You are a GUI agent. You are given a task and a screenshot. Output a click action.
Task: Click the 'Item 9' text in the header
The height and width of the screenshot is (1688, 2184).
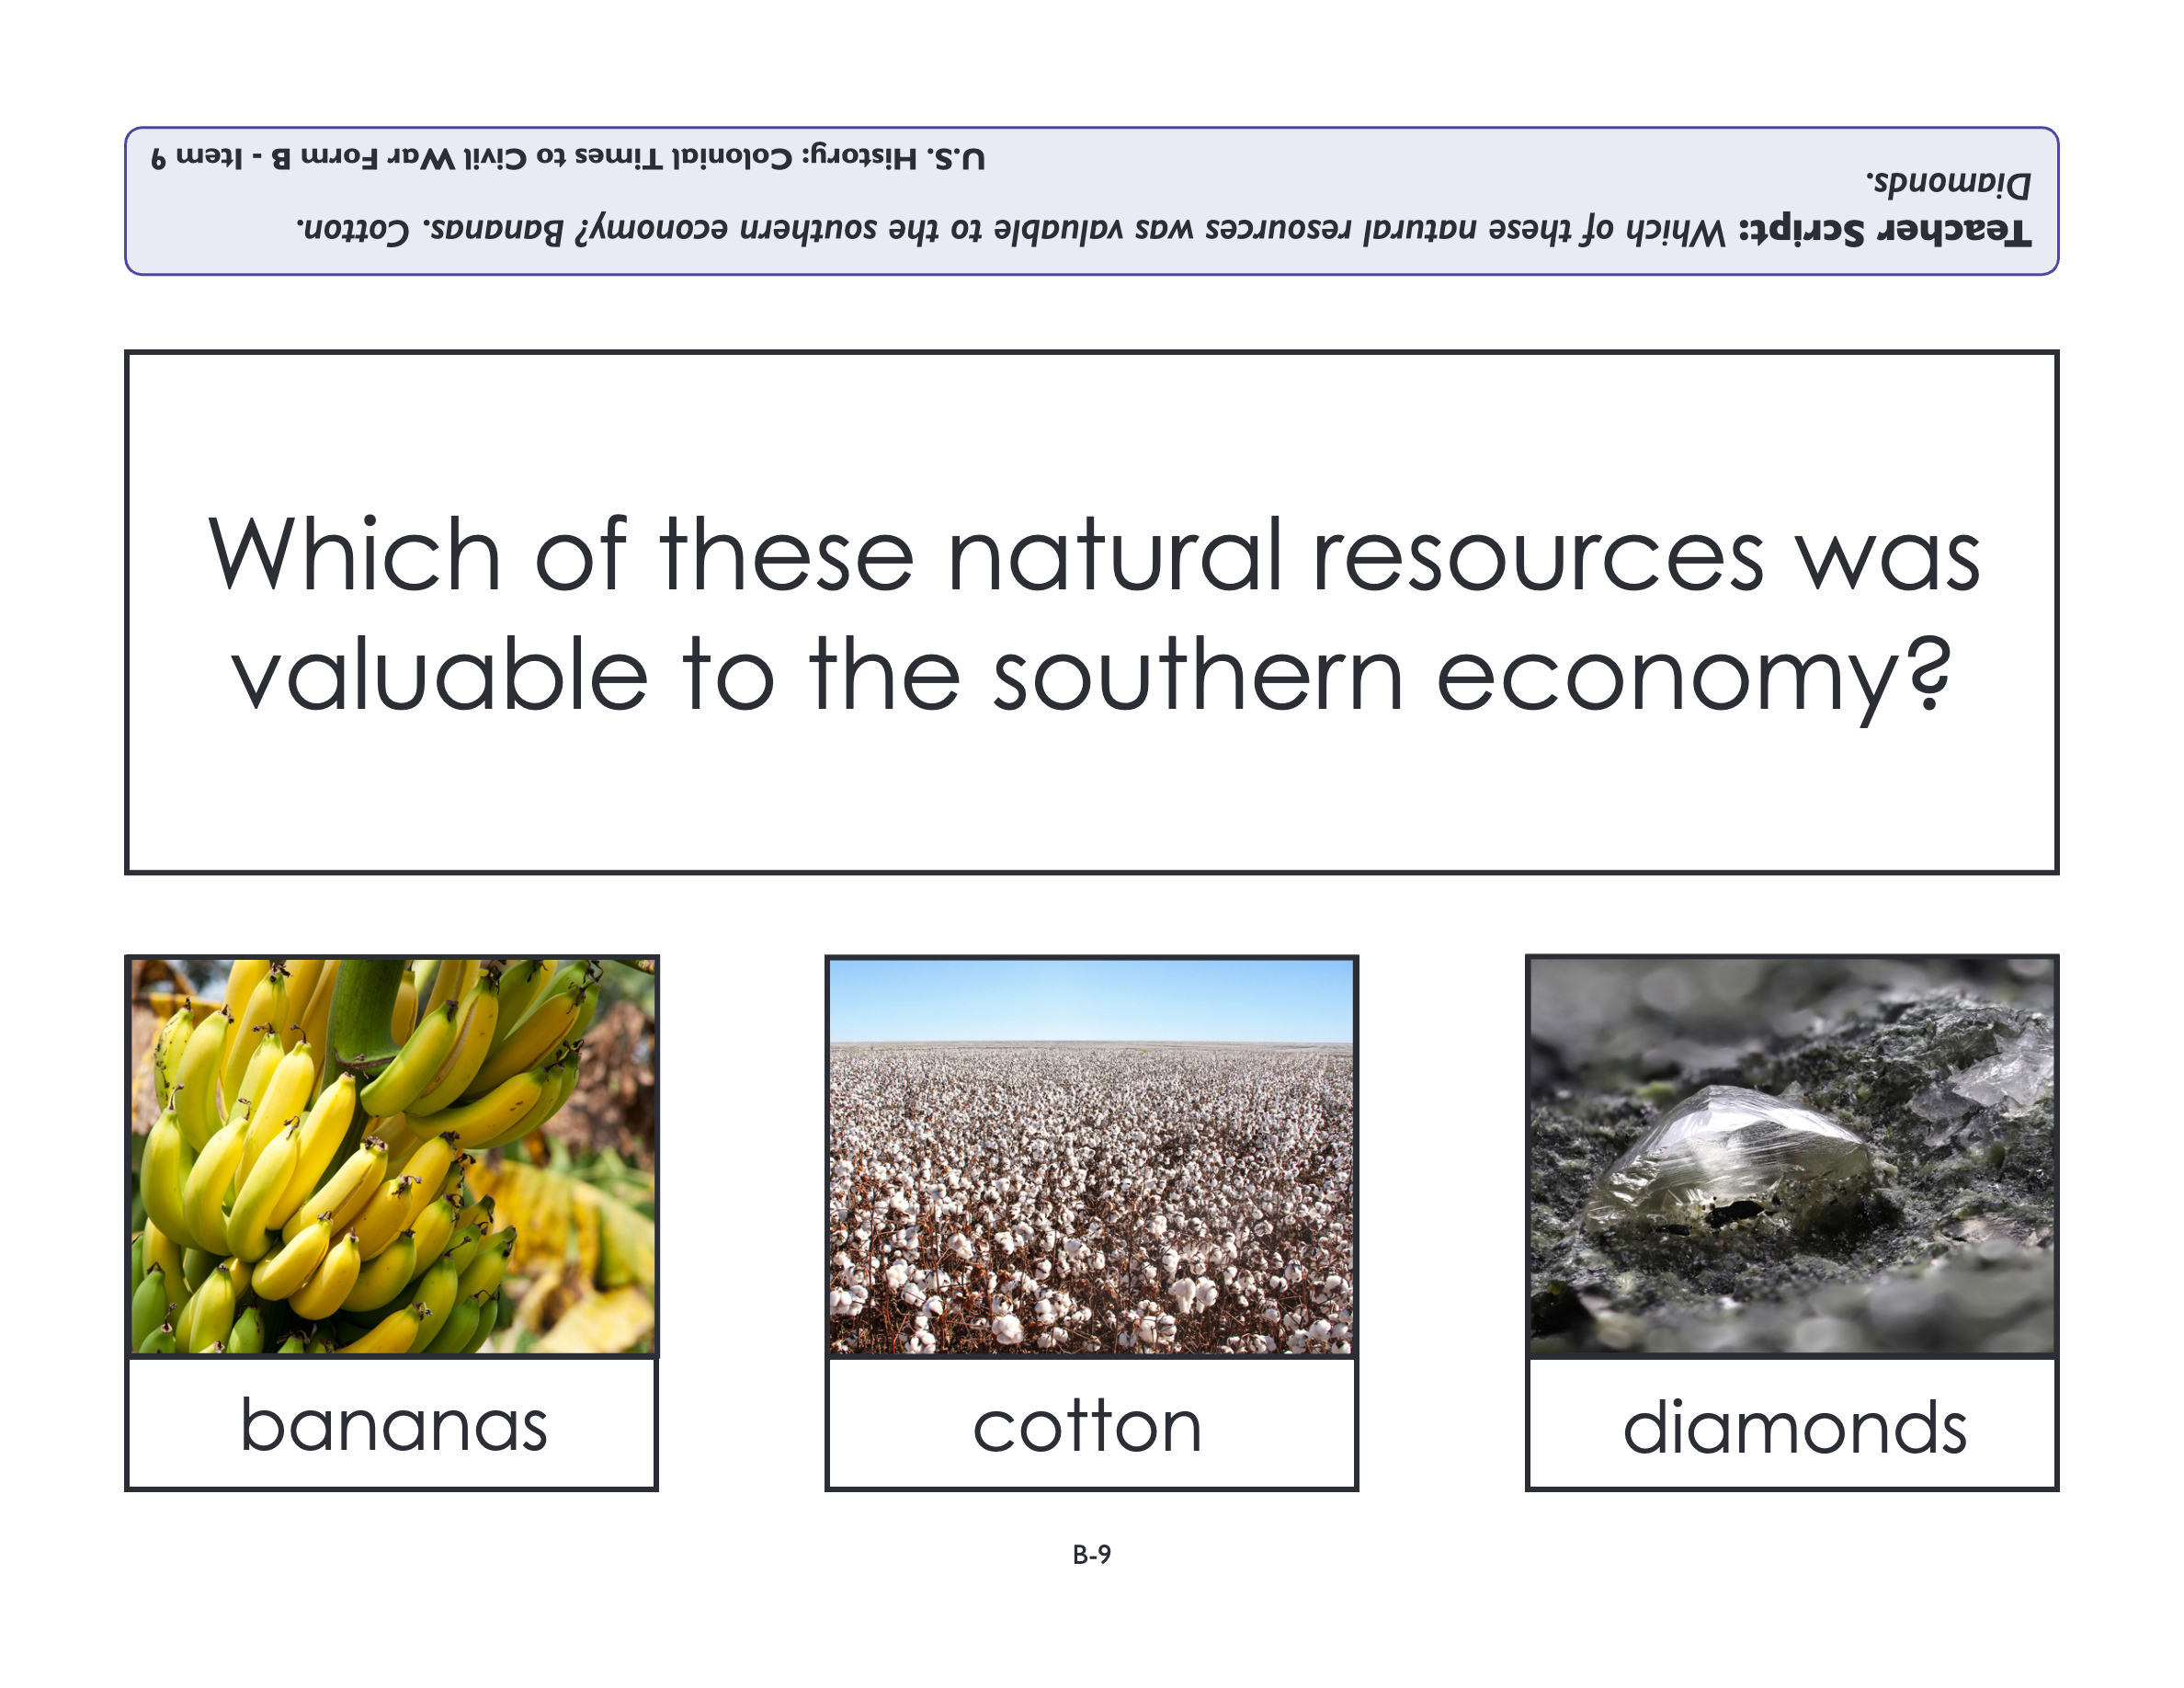[x=198, y=157]
